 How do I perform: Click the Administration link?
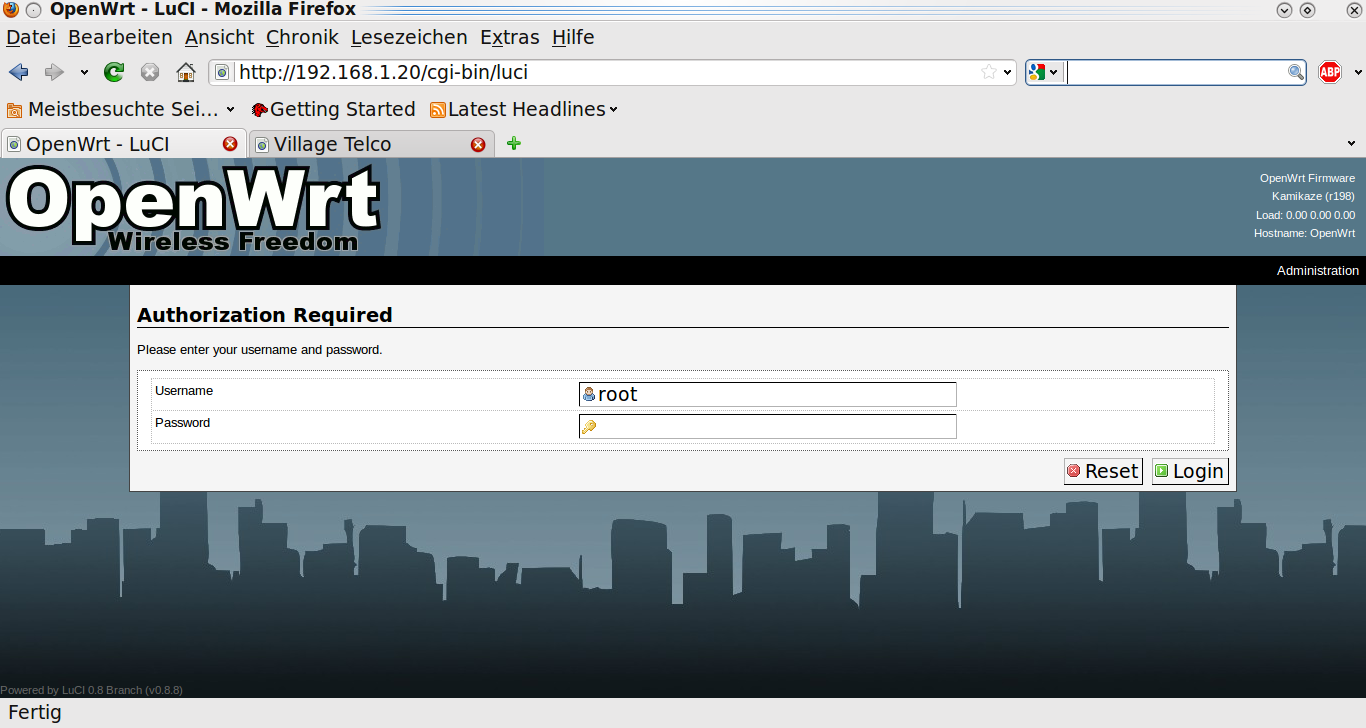pyautogui.click(x=1317, y=271)
